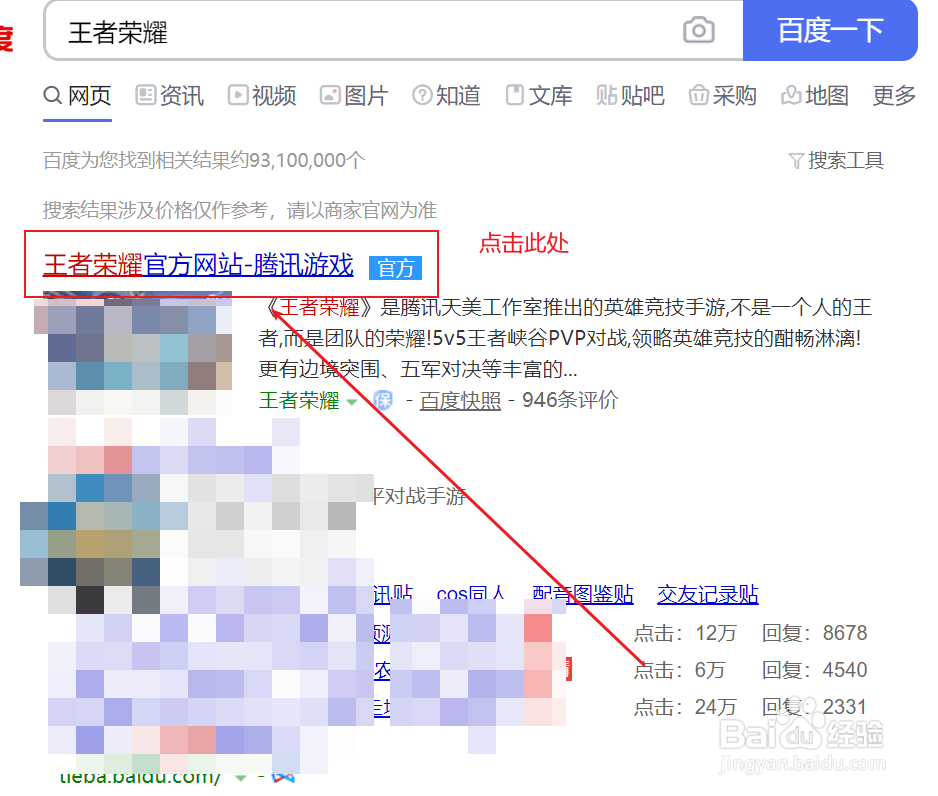This screenshot has height=796, width=938.
Task: Switch to the 贴吧 tab
Action: pos(630,96)
